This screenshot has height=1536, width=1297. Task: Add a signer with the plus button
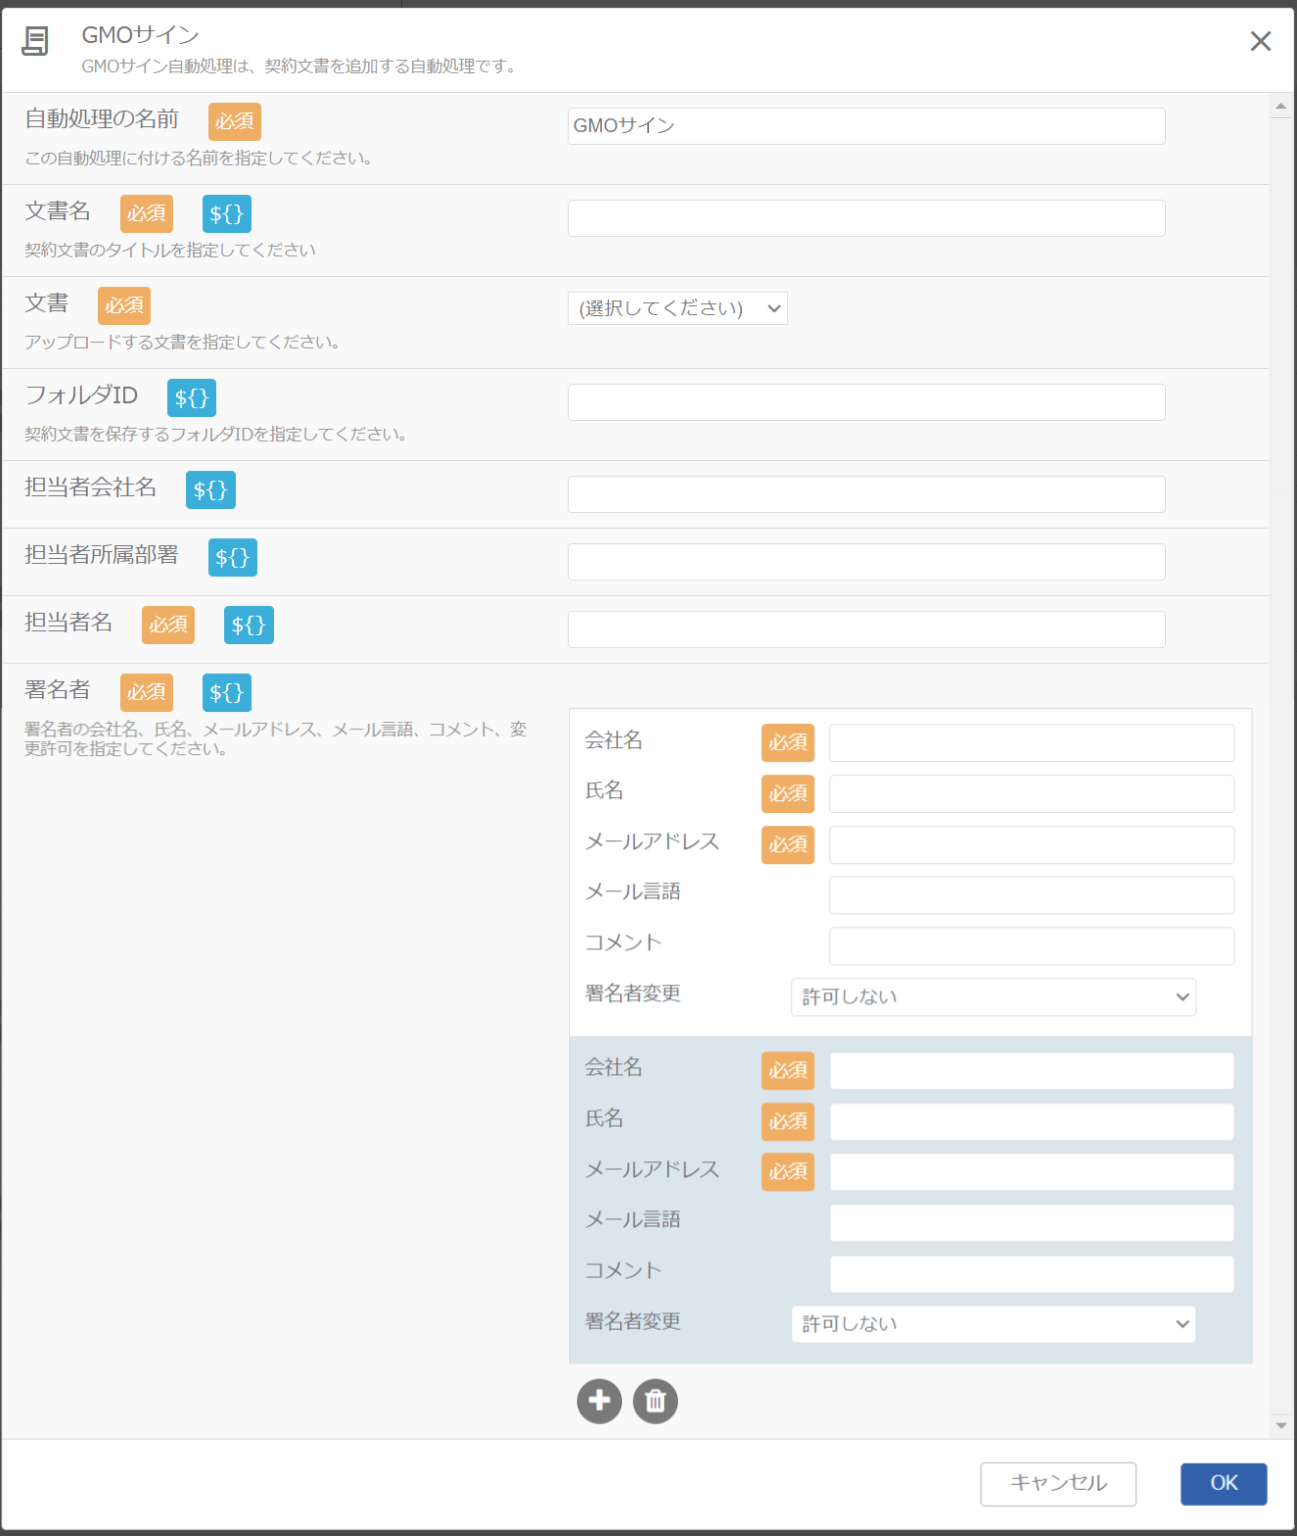(x=599, y=1401)
